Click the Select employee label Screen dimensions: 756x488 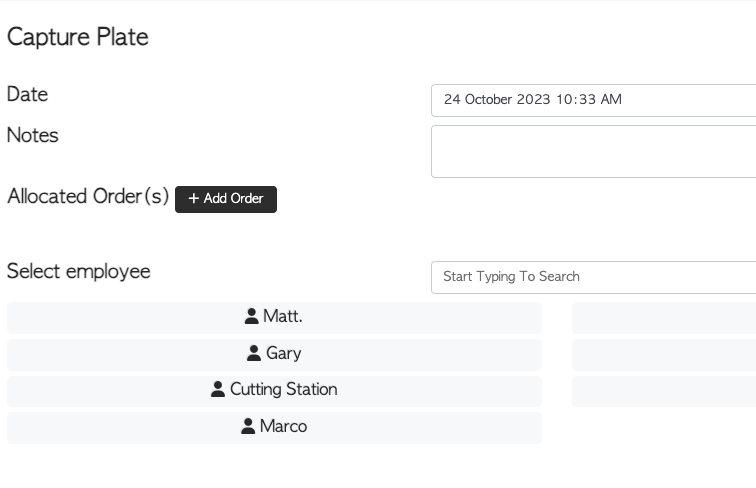coord(78,272)
